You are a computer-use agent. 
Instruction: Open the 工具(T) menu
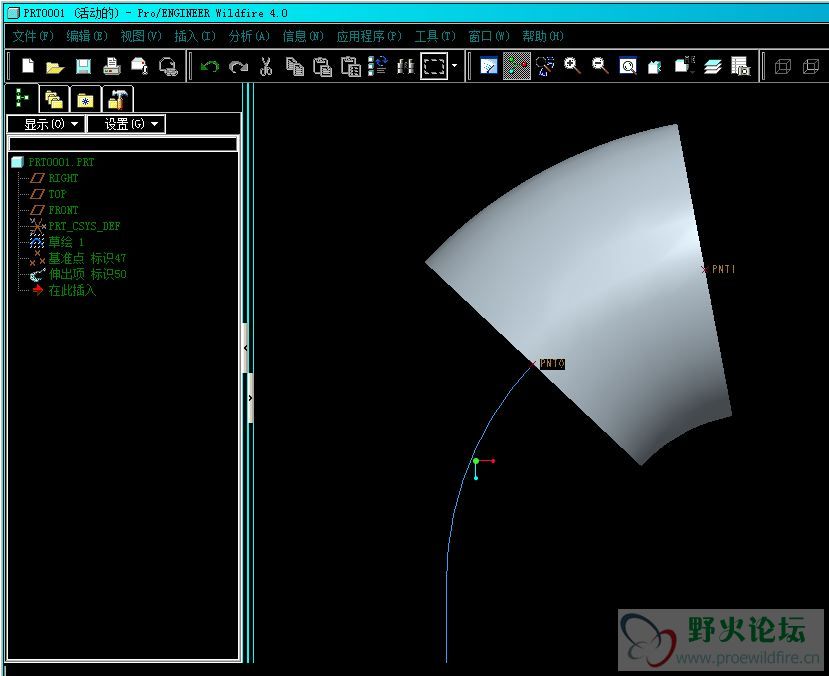(x=435, y=36)
